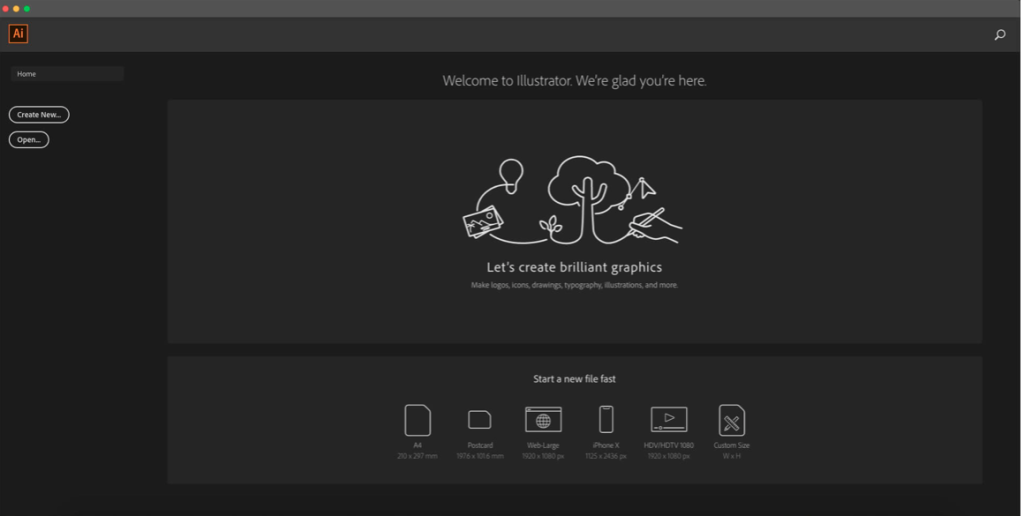Click the Create New... button
This screenshot has height=516, width=1024.
(39, 114)
